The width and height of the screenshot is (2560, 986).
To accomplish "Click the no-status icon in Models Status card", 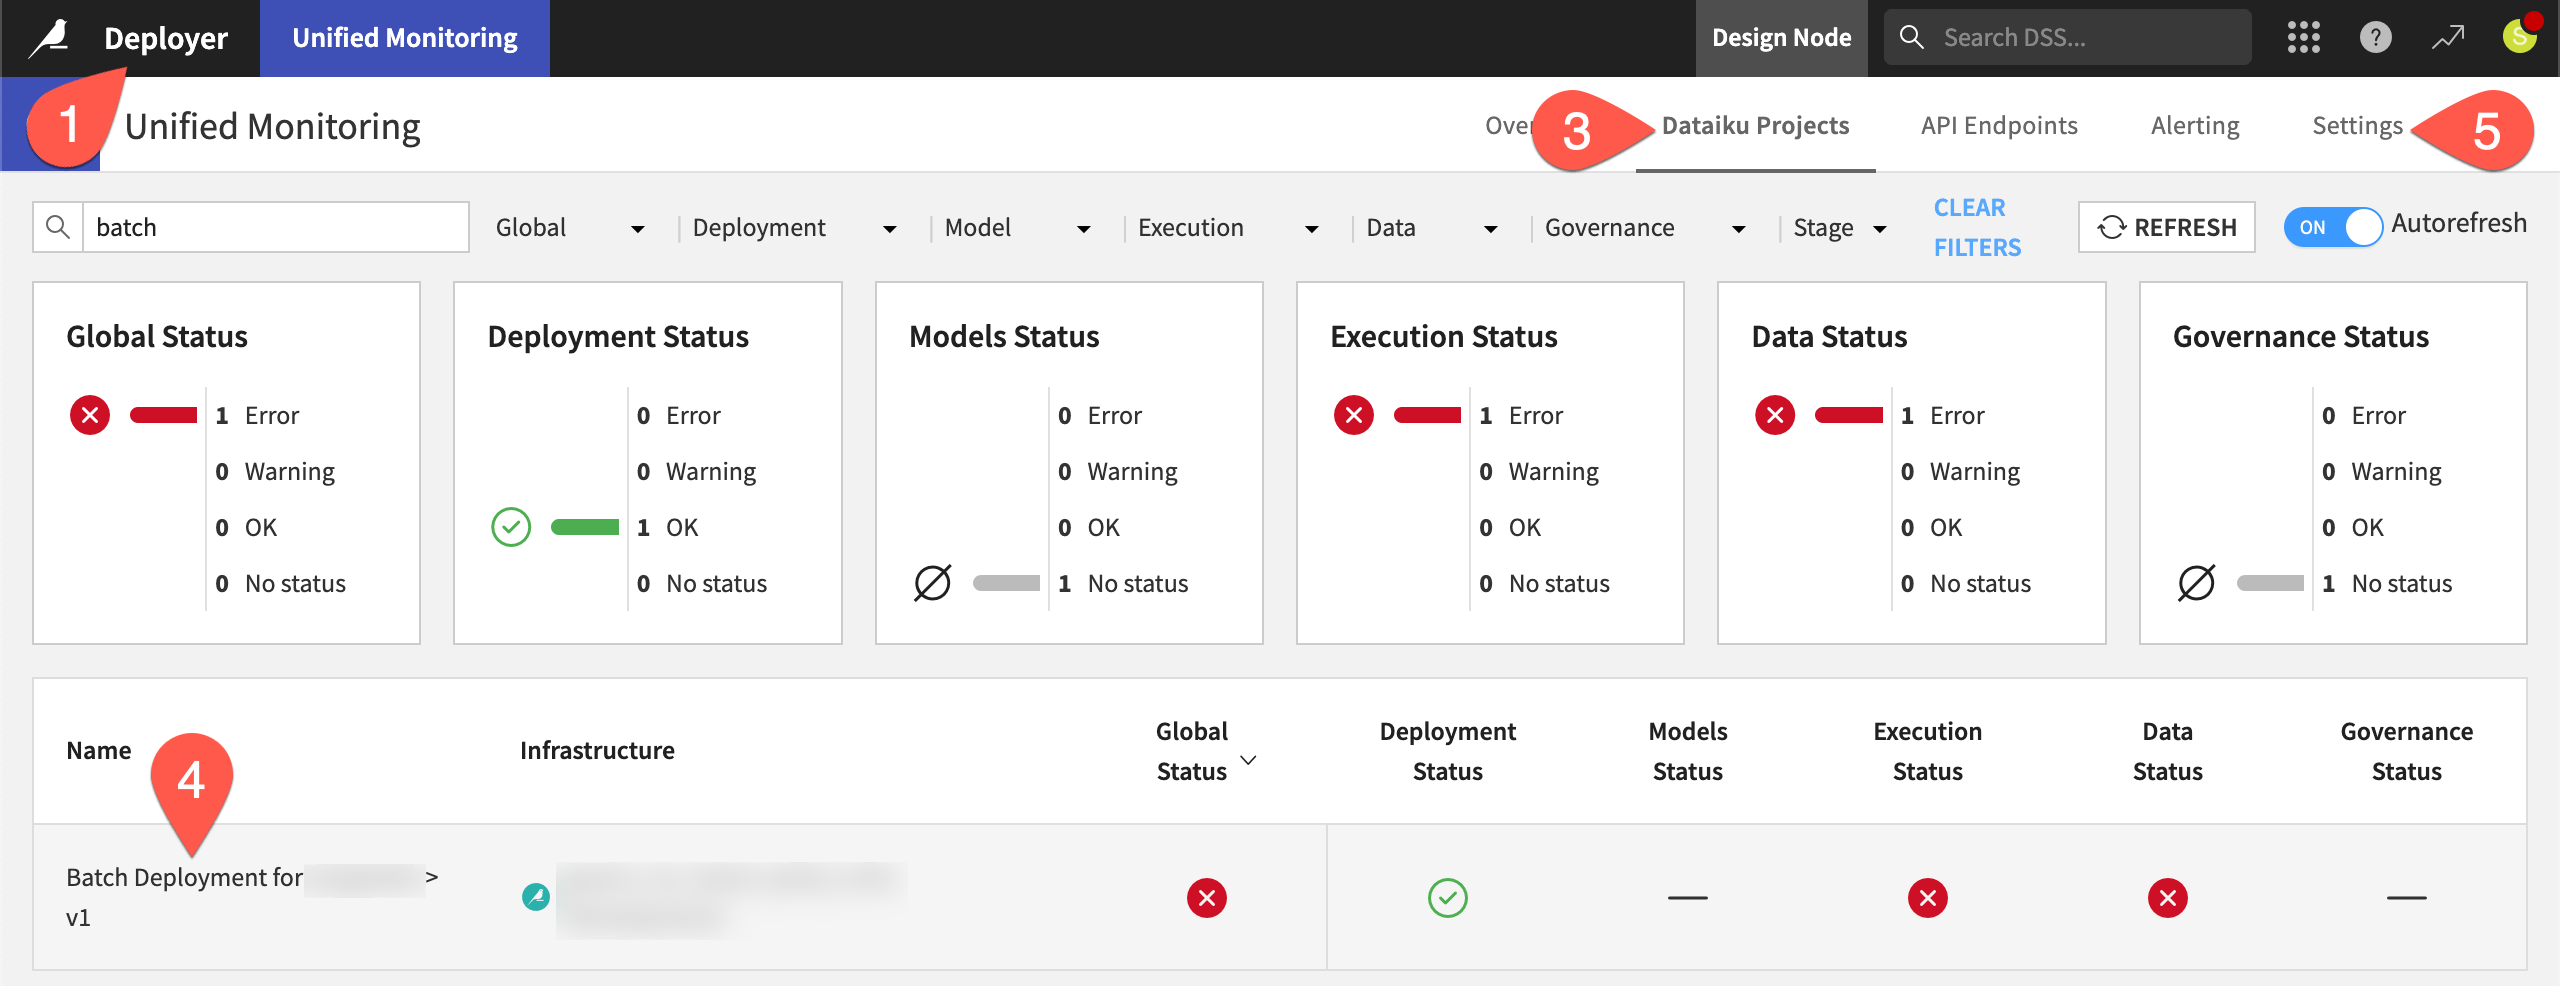I will tap(932, 583).
